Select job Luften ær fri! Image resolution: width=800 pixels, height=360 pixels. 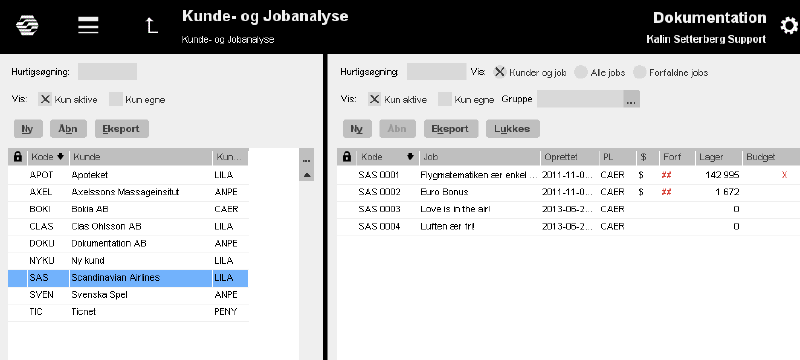pos(568,226)
